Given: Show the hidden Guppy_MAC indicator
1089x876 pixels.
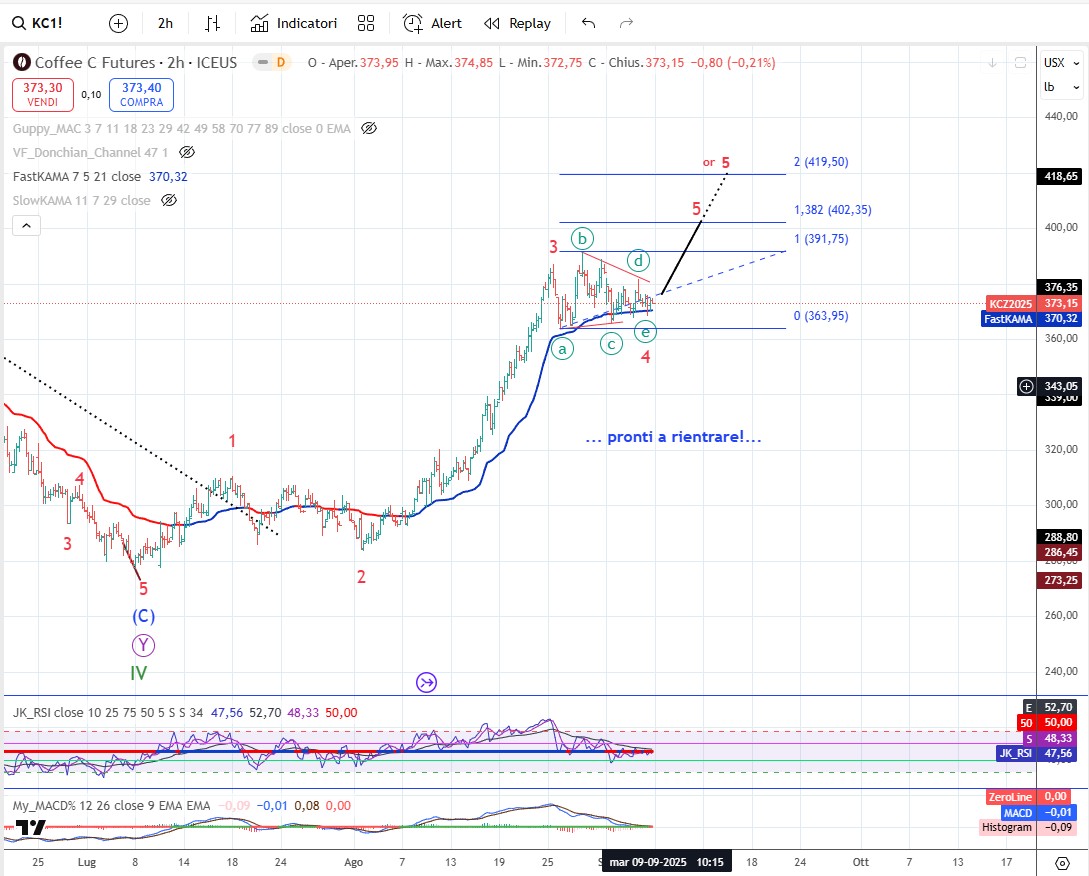Looking at the screenshot, I should click(x=369, y=128).
